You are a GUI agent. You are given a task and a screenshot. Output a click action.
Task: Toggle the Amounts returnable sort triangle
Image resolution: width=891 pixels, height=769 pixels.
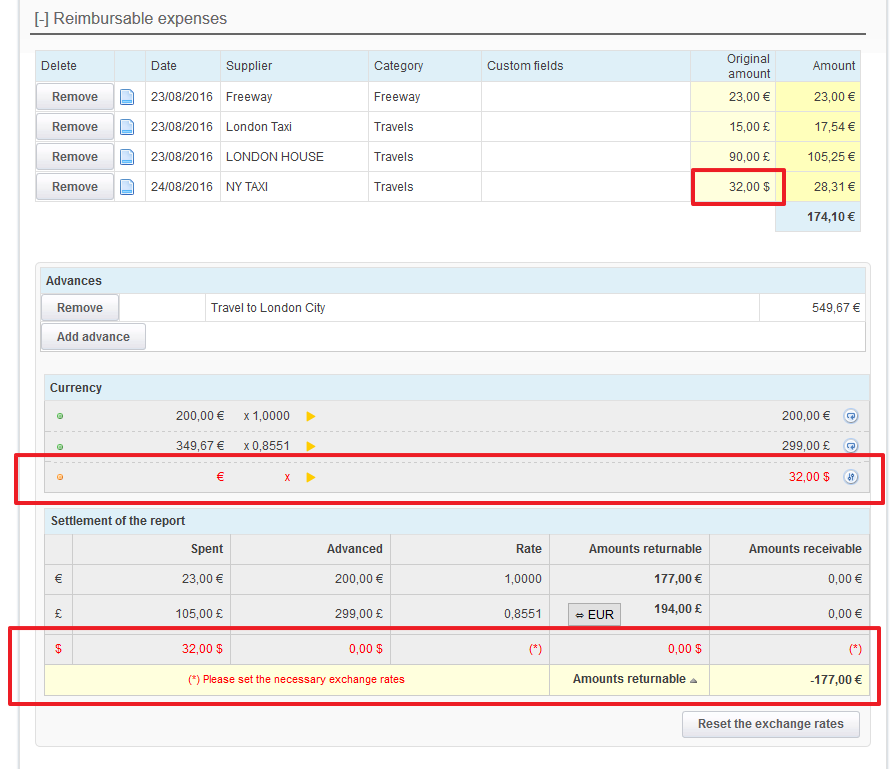click(x=693, y=680)
